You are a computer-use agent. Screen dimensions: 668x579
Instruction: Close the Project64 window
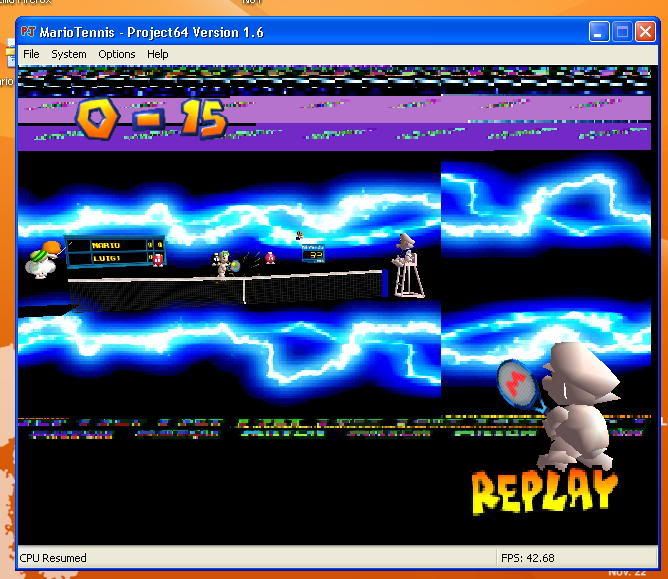(645, 32)
